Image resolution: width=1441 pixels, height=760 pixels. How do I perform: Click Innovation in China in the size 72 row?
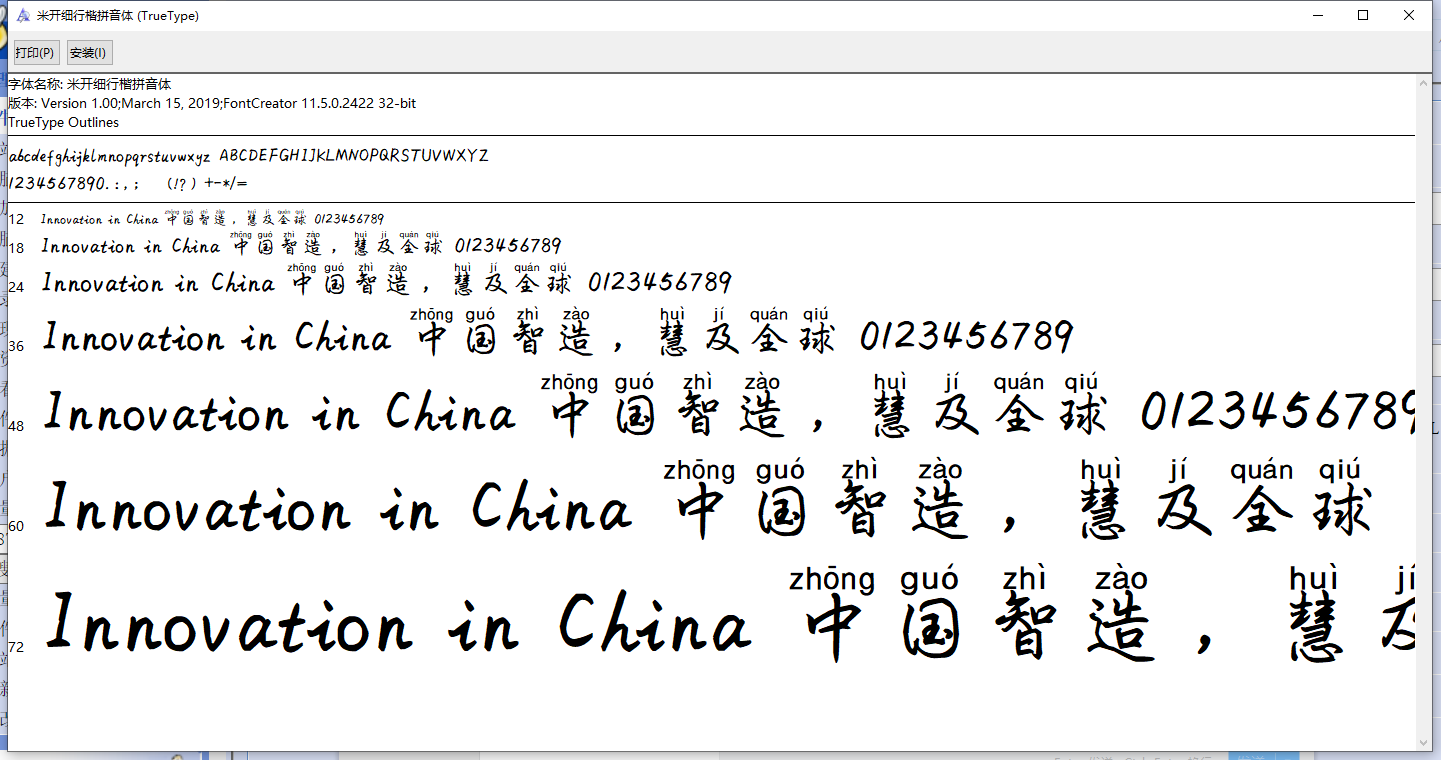399,622
